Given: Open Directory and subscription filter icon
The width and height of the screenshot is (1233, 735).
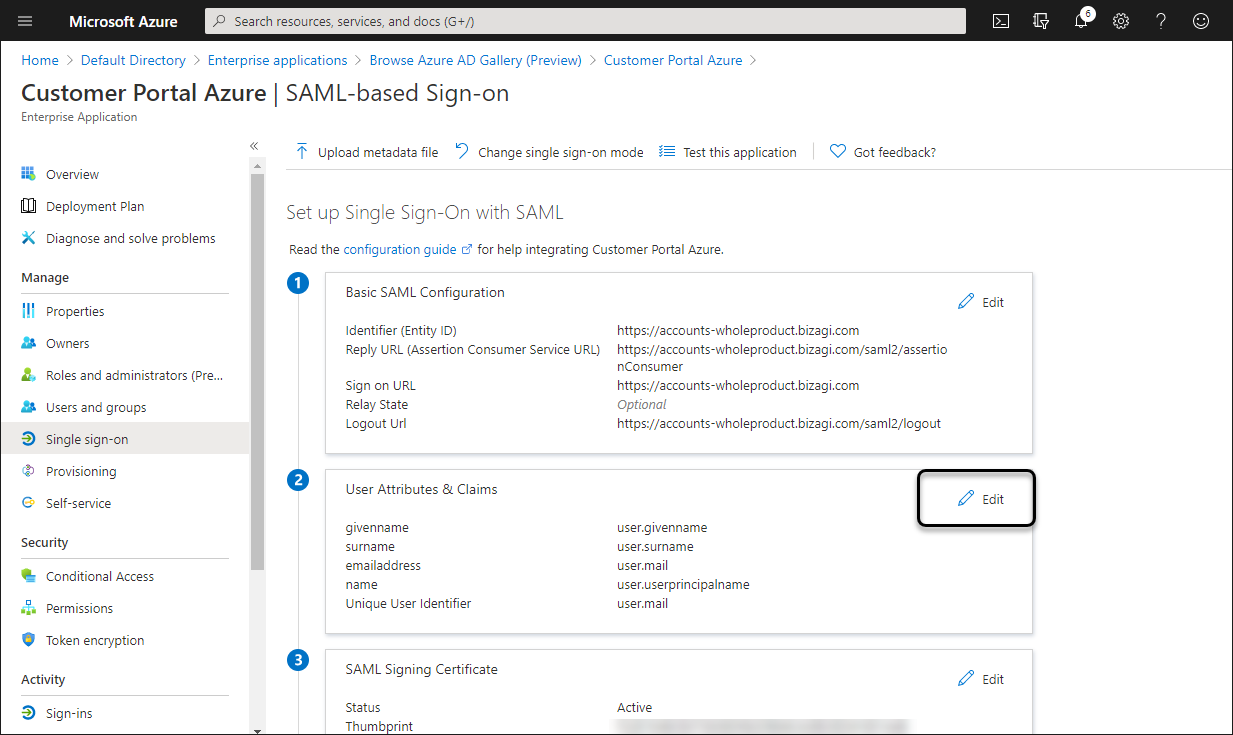Looking at the screenshot, I should click(x=1041, y=21).
